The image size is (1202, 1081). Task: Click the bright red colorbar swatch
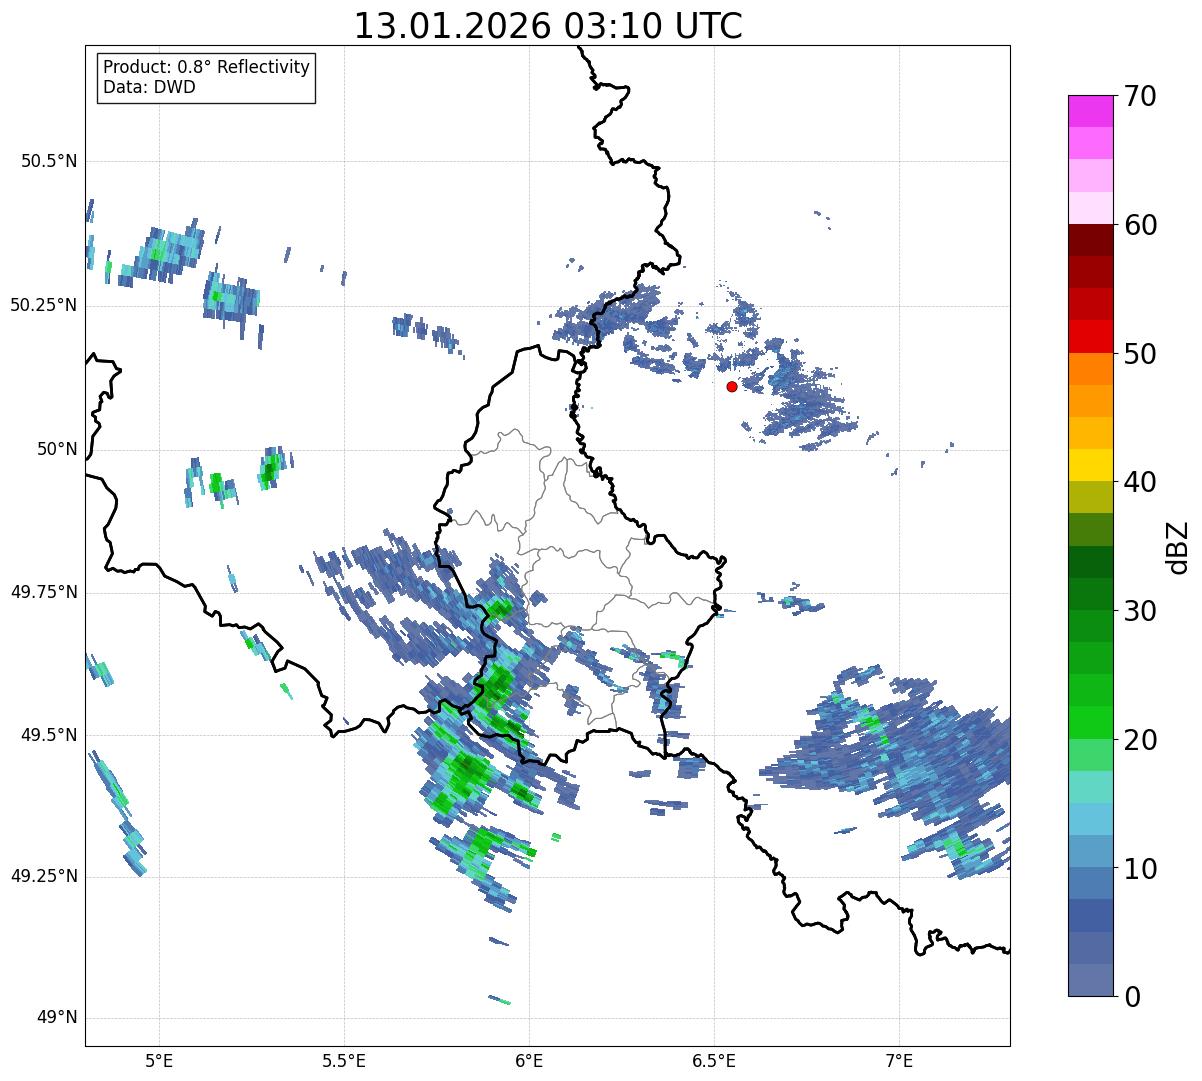pos(1090,336)
